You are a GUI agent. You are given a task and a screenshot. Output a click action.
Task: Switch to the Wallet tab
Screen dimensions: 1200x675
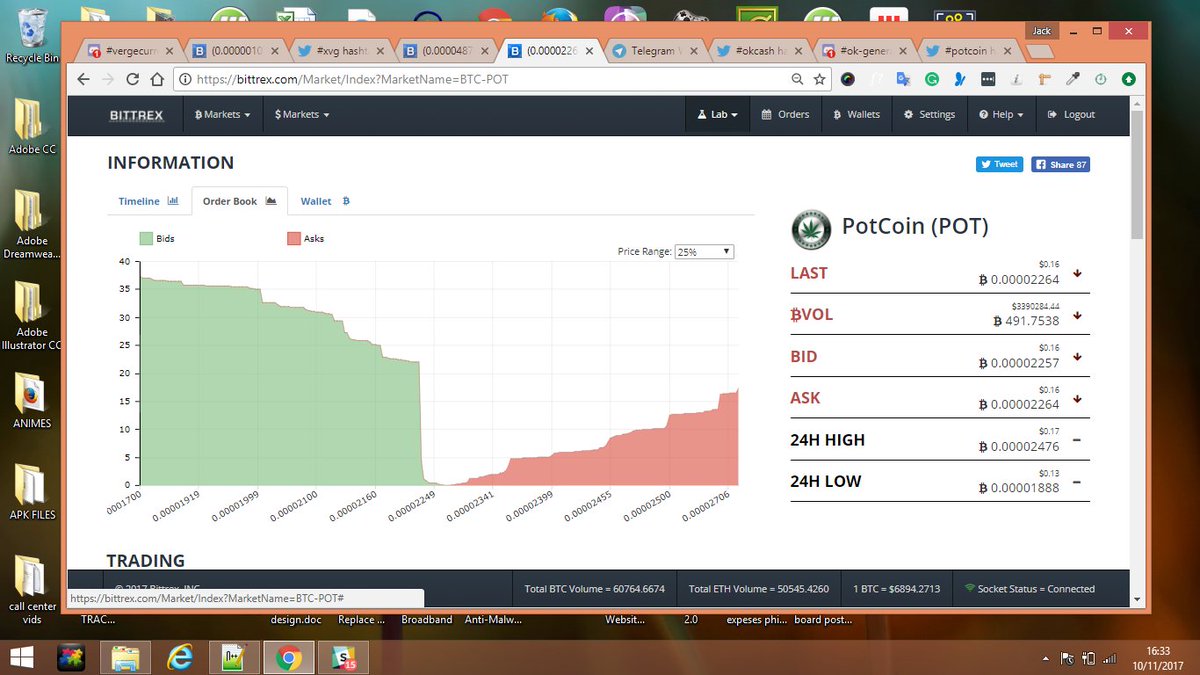(325, 201)
